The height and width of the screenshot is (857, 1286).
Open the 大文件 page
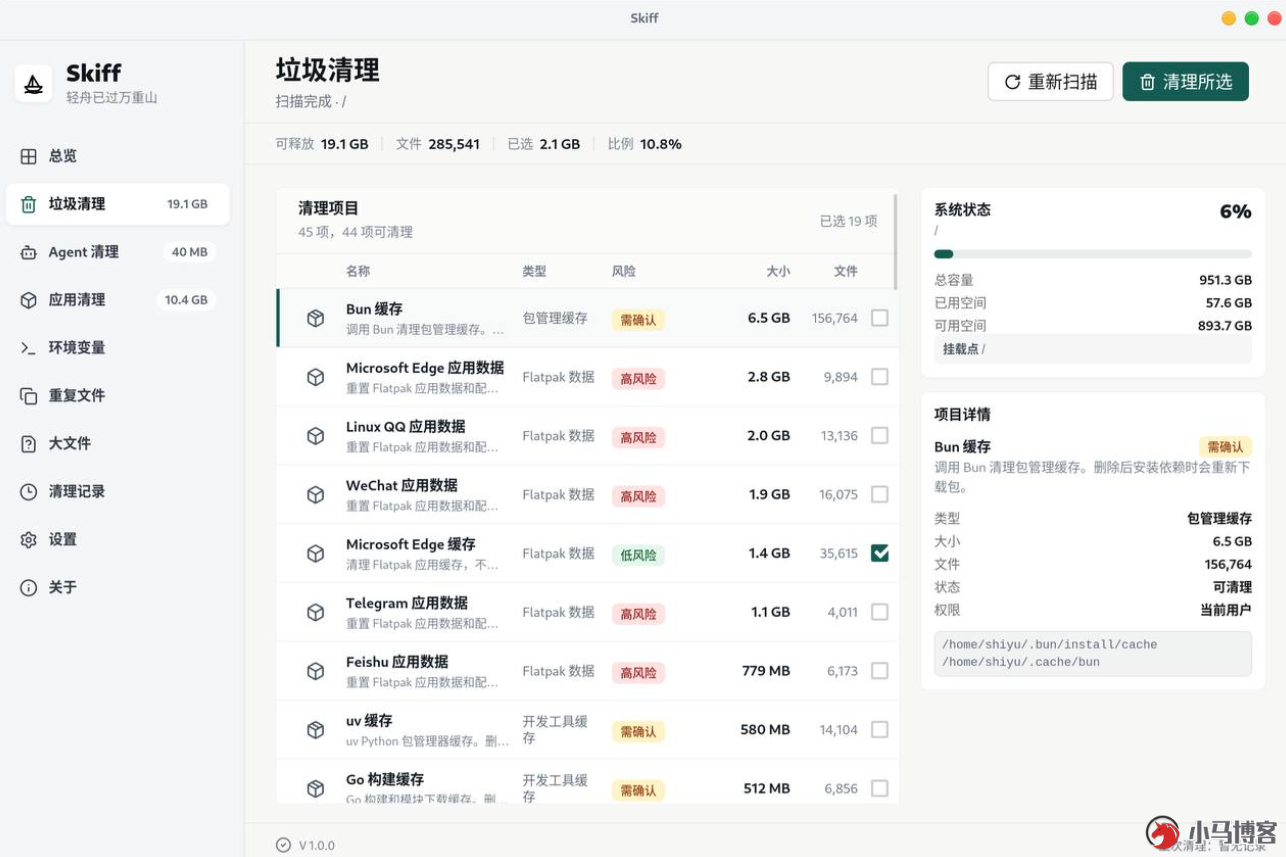click(118, 444)
